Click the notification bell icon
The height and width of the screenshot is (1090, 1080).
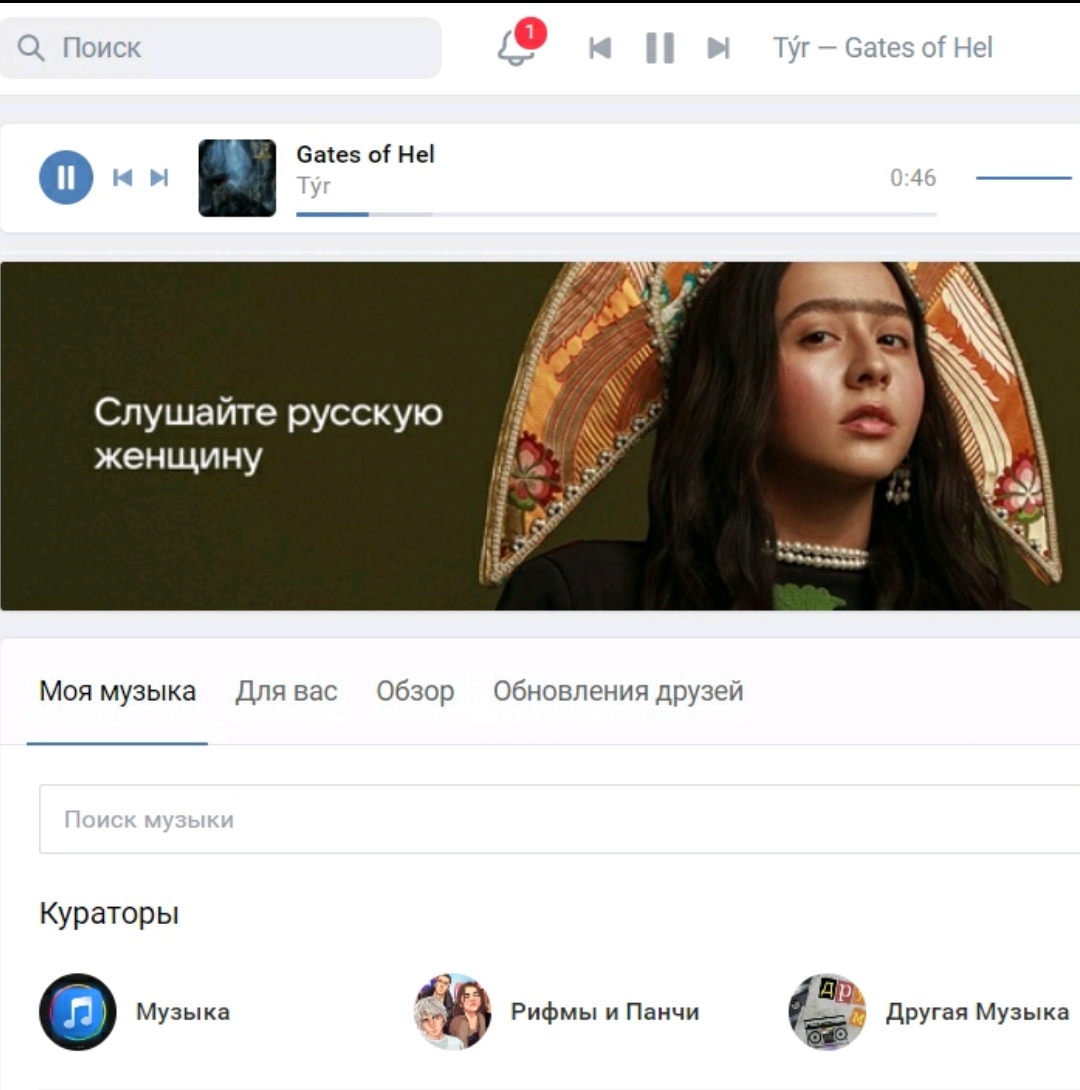tap(516, 48)
